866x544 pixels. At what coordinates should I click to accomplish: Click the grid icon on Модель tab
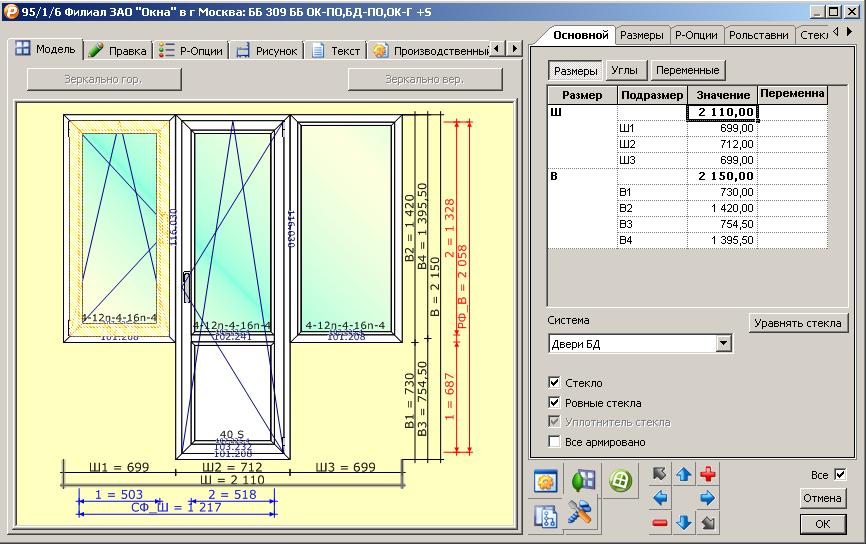coord(23,49)
